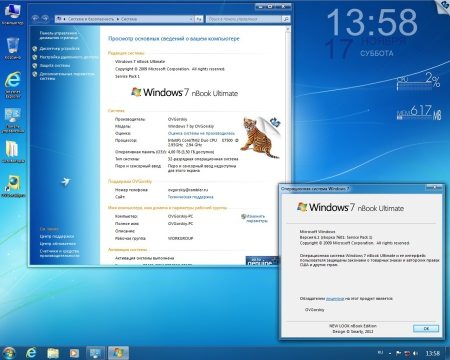Open Windows Experience Index rating link
The width and height of the screenshot is (450, 360).
click(201, 133)
